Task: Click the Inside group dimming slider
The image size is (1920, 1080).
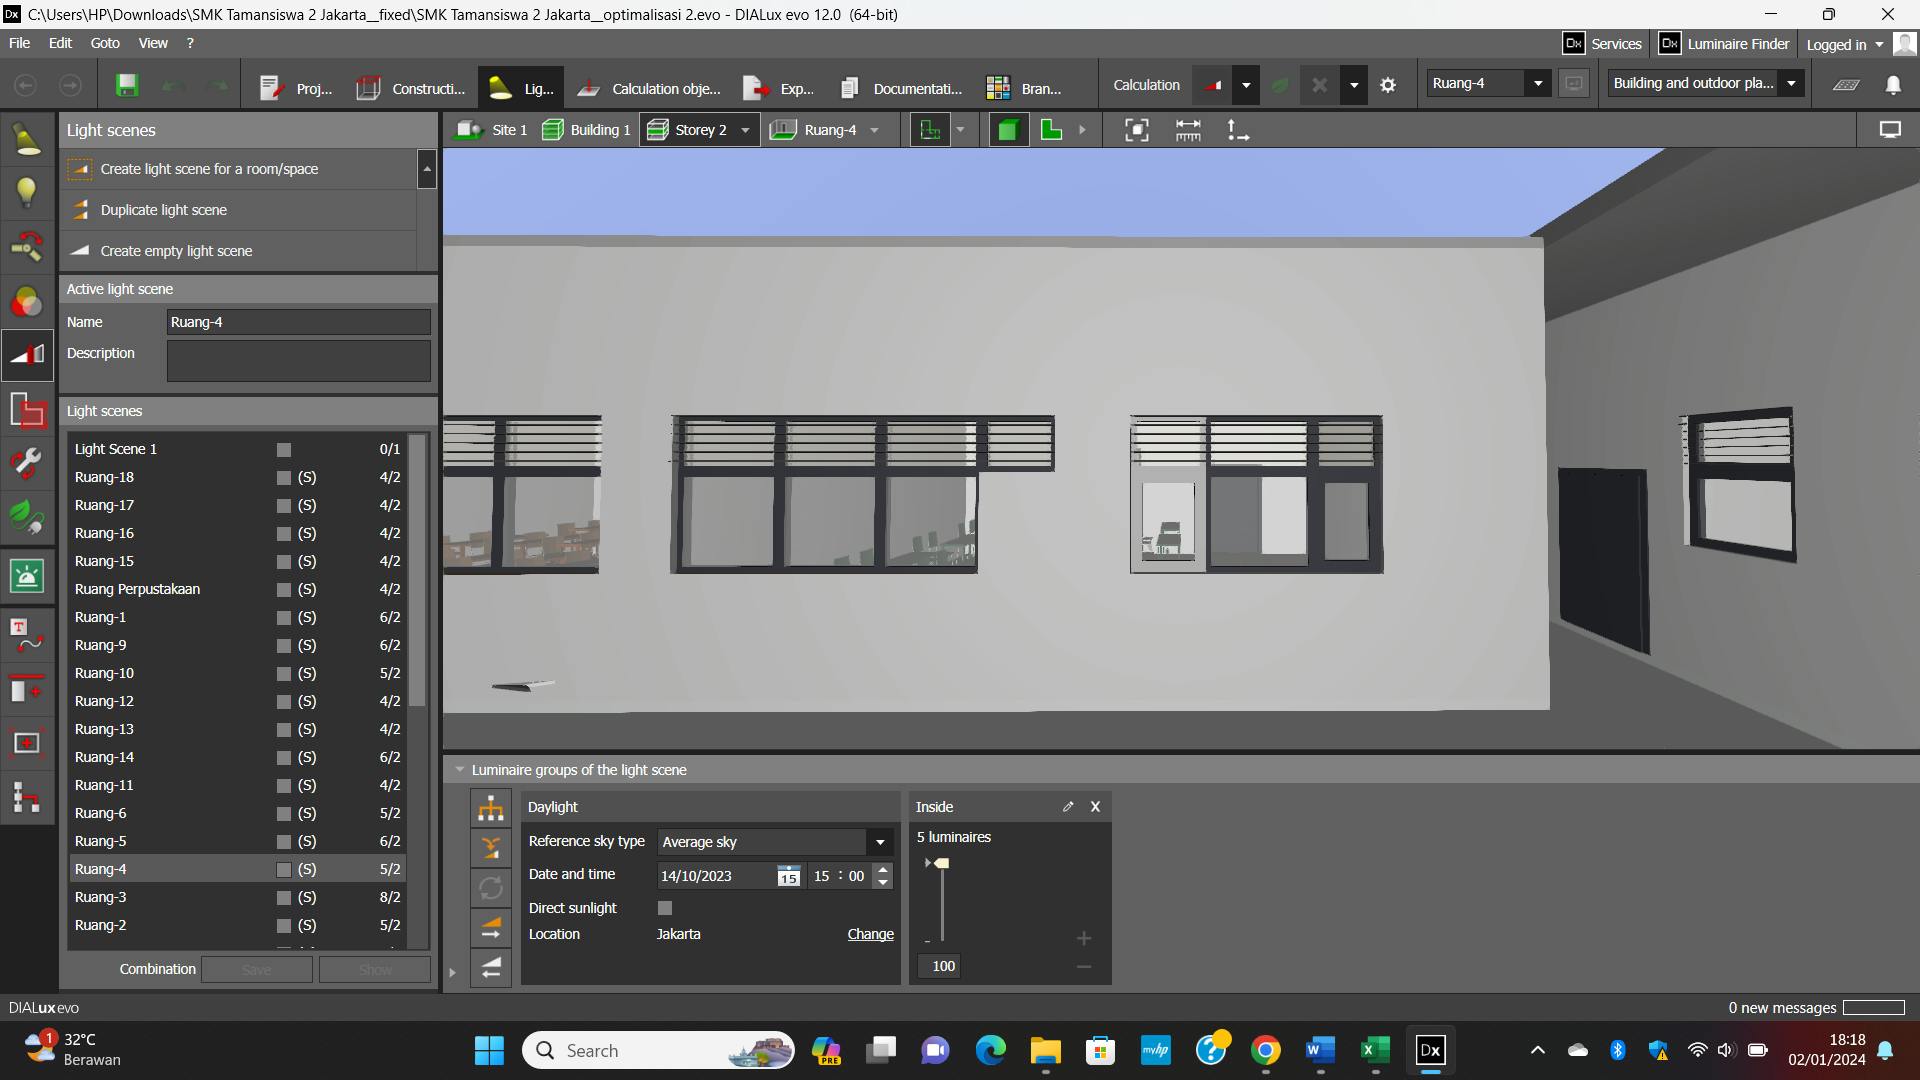Action: pos(941,864)
